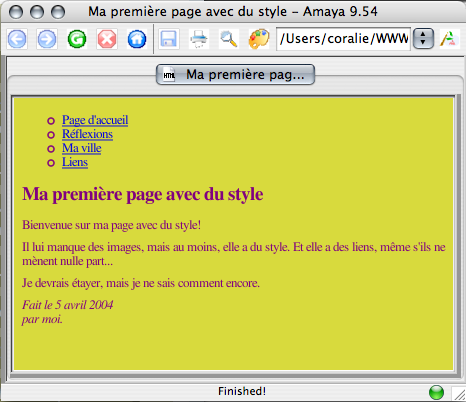The width and height of the screenshot is (466, 402).
Task: Select the 'Ma première pag...' tab
Action: [x=235, y=74]
